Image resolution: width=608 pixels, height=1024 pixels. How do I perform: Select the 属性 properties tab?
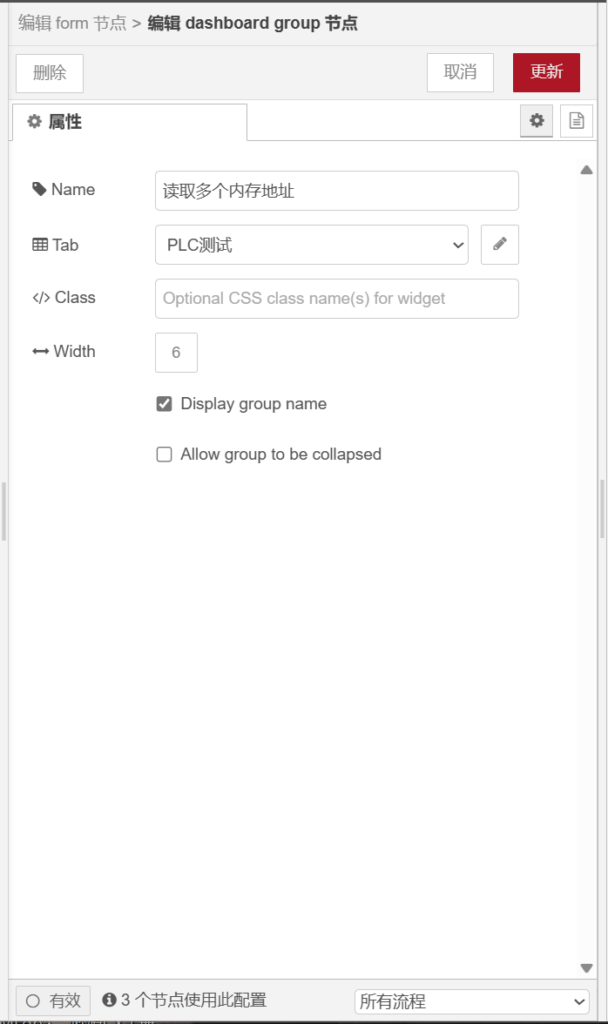point(128,122)
